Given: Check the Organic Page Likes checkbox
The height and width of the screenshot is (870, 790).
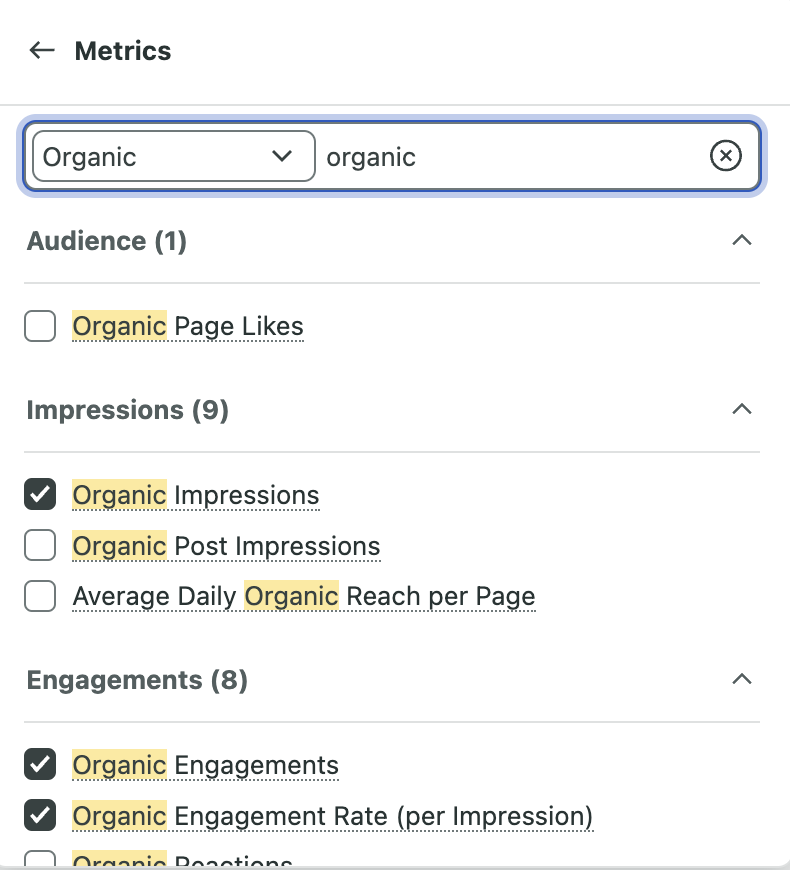Looking at the screenshot, I should pyautogui.click(x=40, y=326).
